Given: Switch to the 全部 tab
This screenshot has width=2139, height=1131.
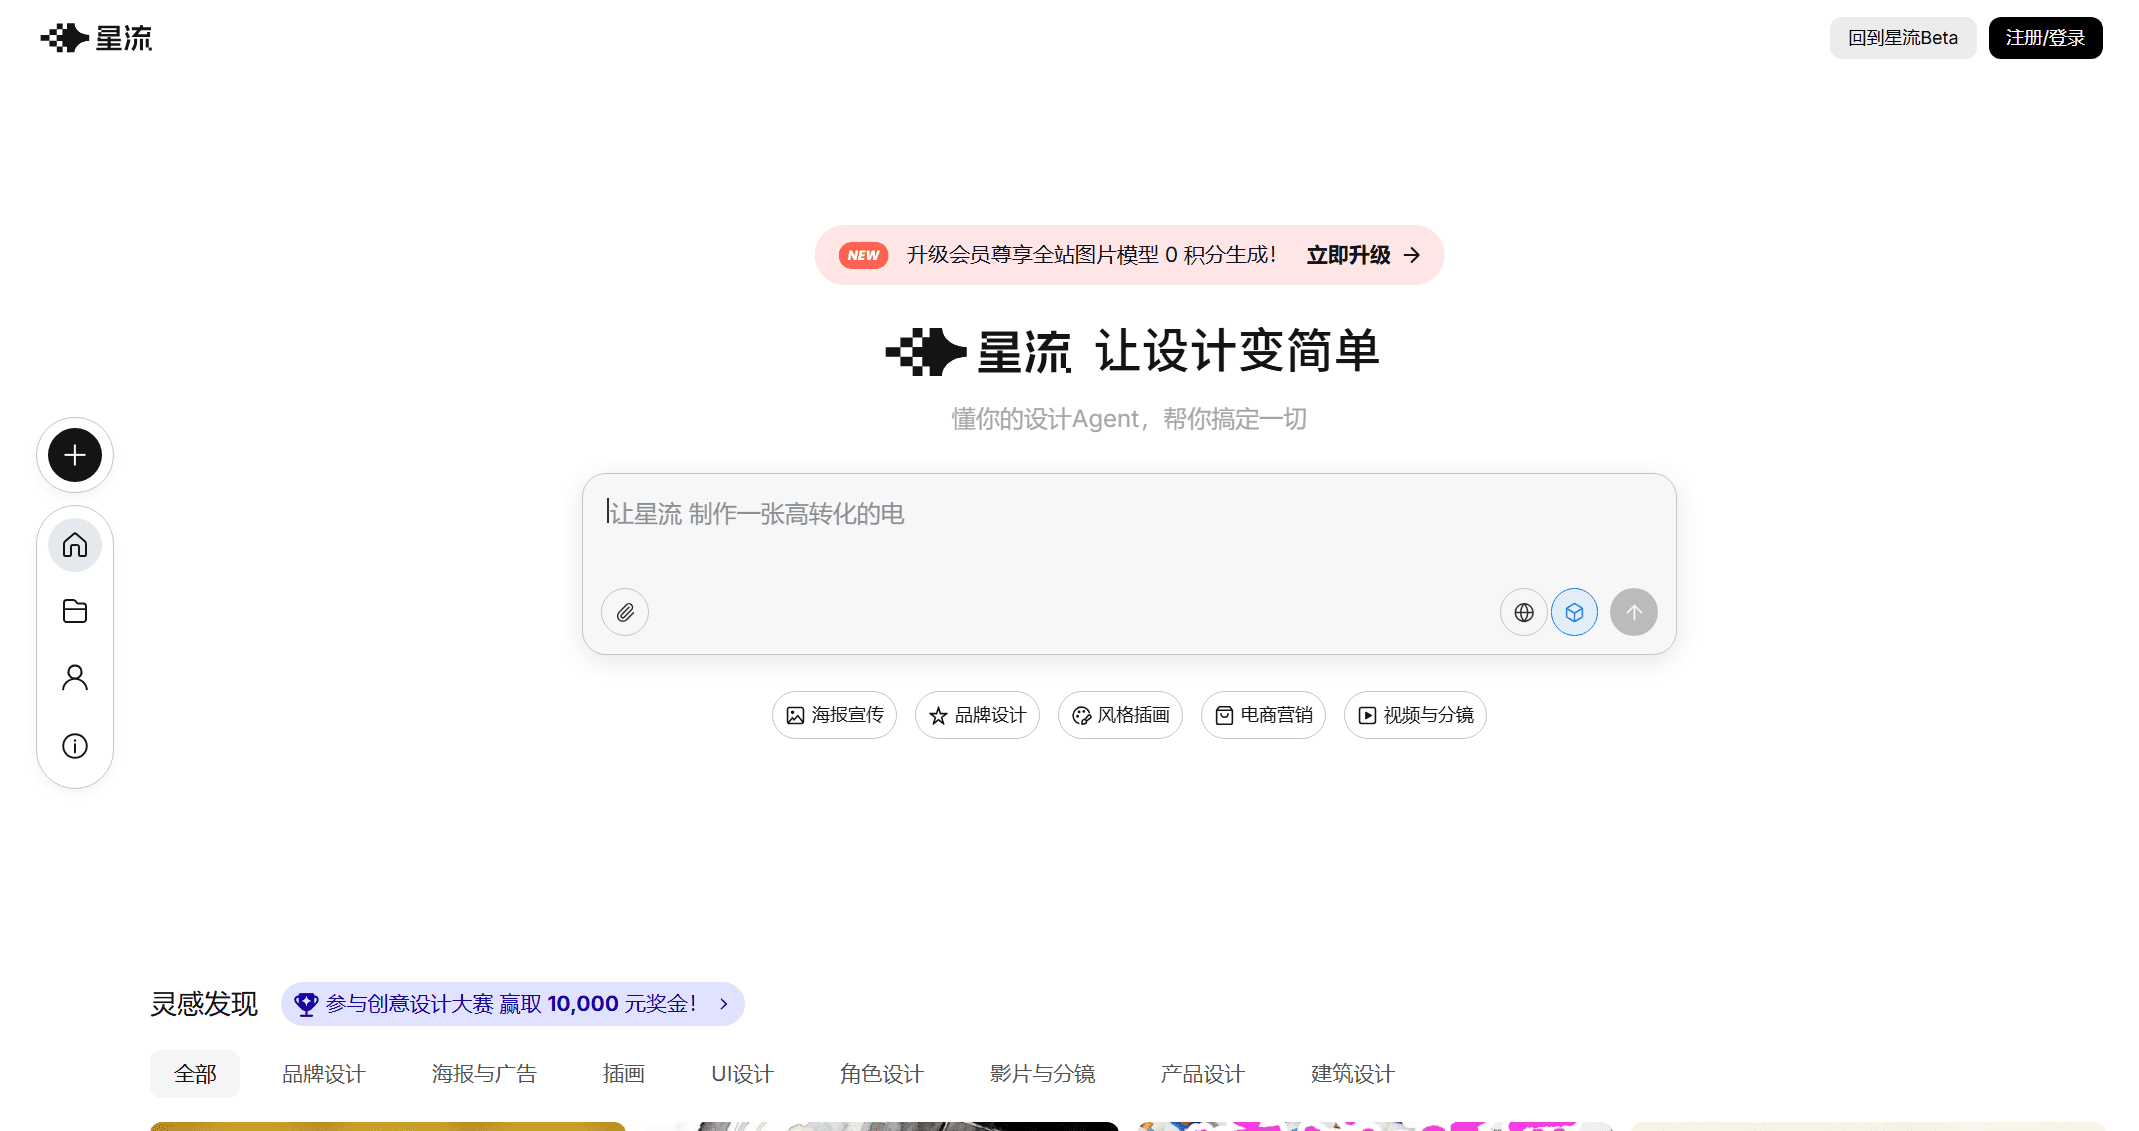Looking at the screenshot, I should [195, 1073].
